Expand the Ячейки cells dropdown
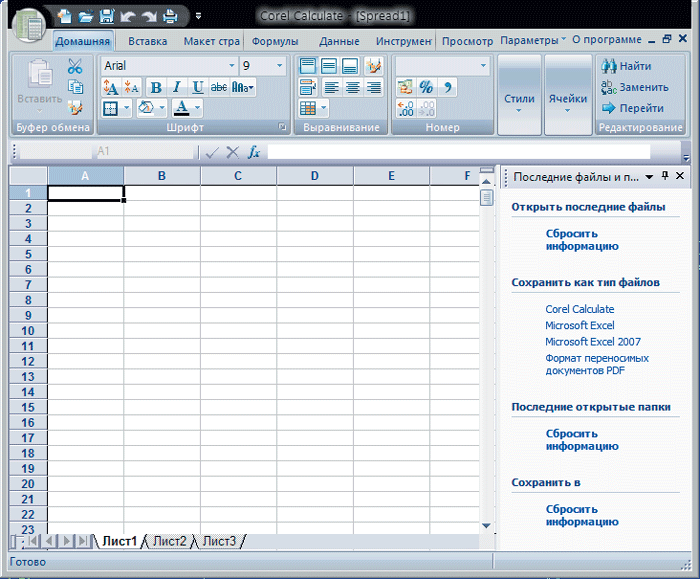The image size is (700, 579). click(568, 98)
